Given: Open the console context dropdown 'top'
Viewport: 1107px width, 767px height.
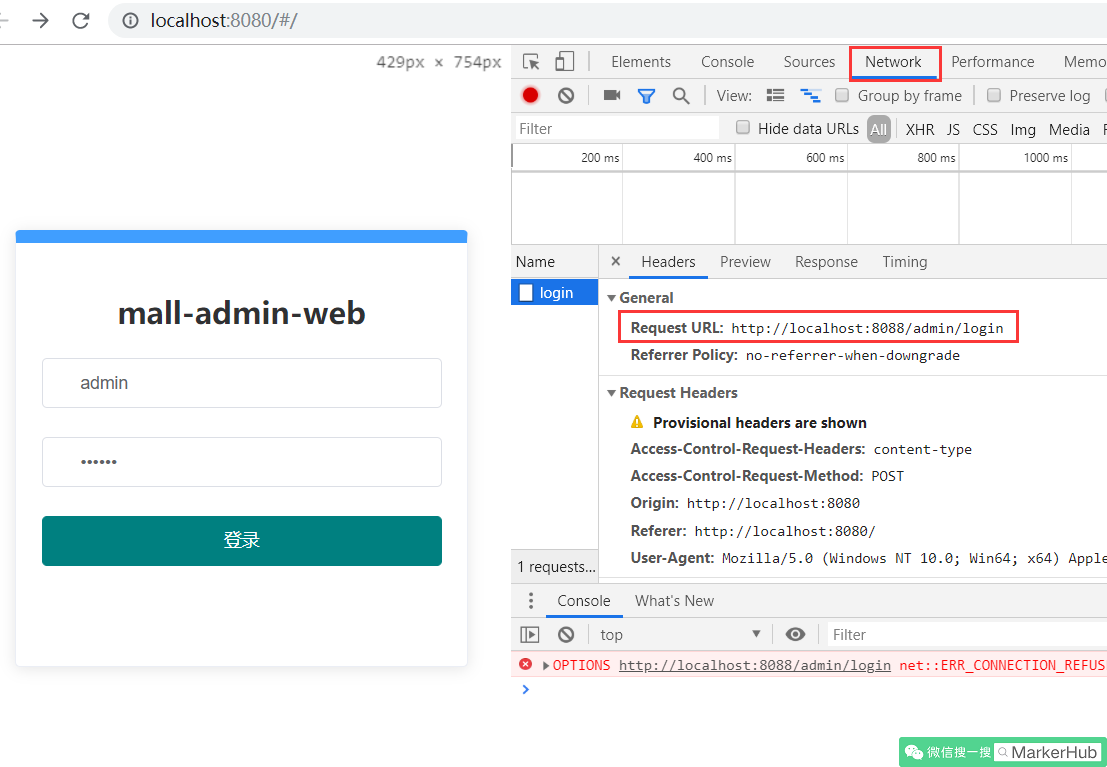Looking at the screenshot, I should pyautogui.click(x=680, y=634).
